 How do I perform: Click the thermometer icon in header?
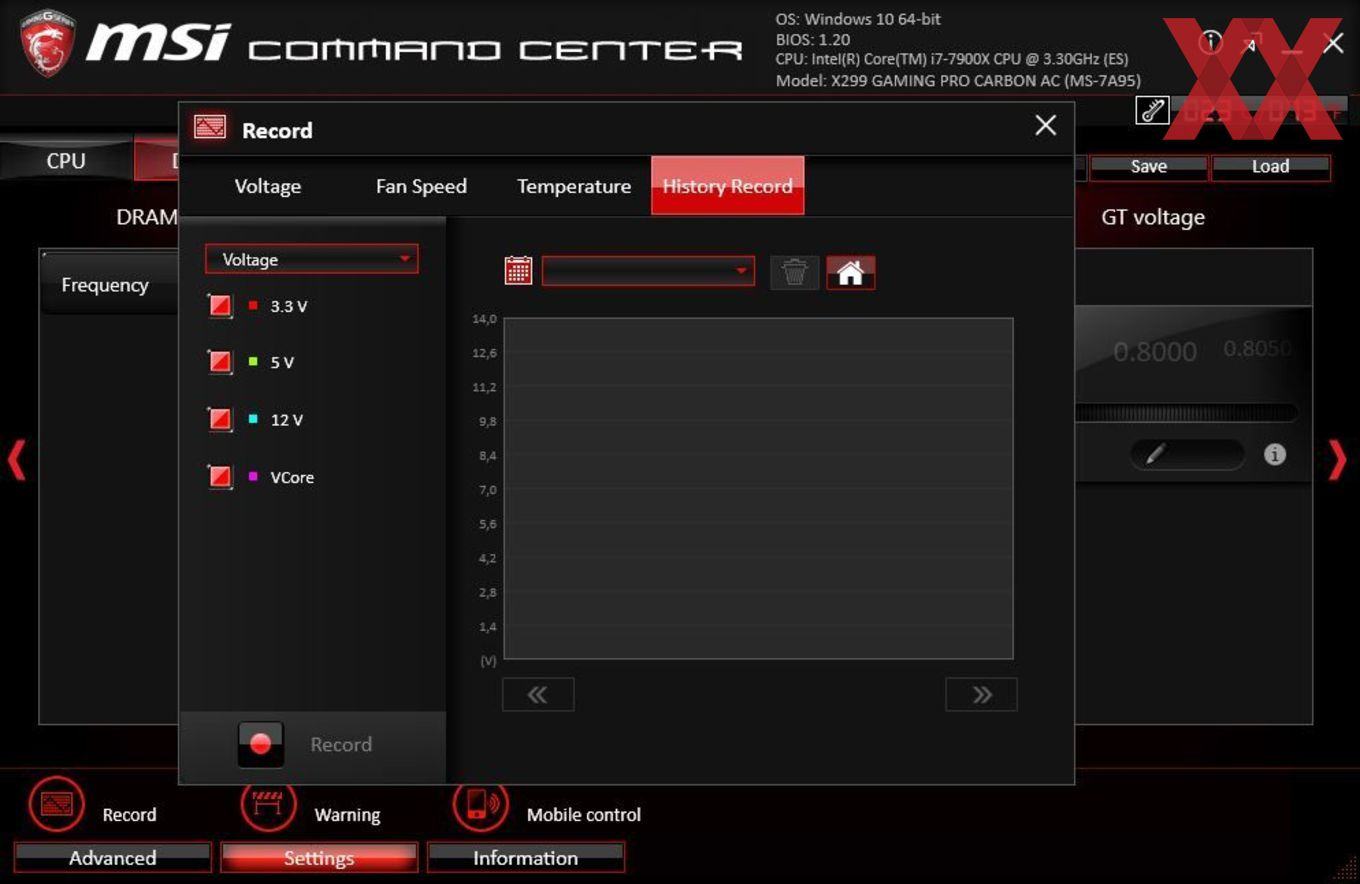(1153, 111)
